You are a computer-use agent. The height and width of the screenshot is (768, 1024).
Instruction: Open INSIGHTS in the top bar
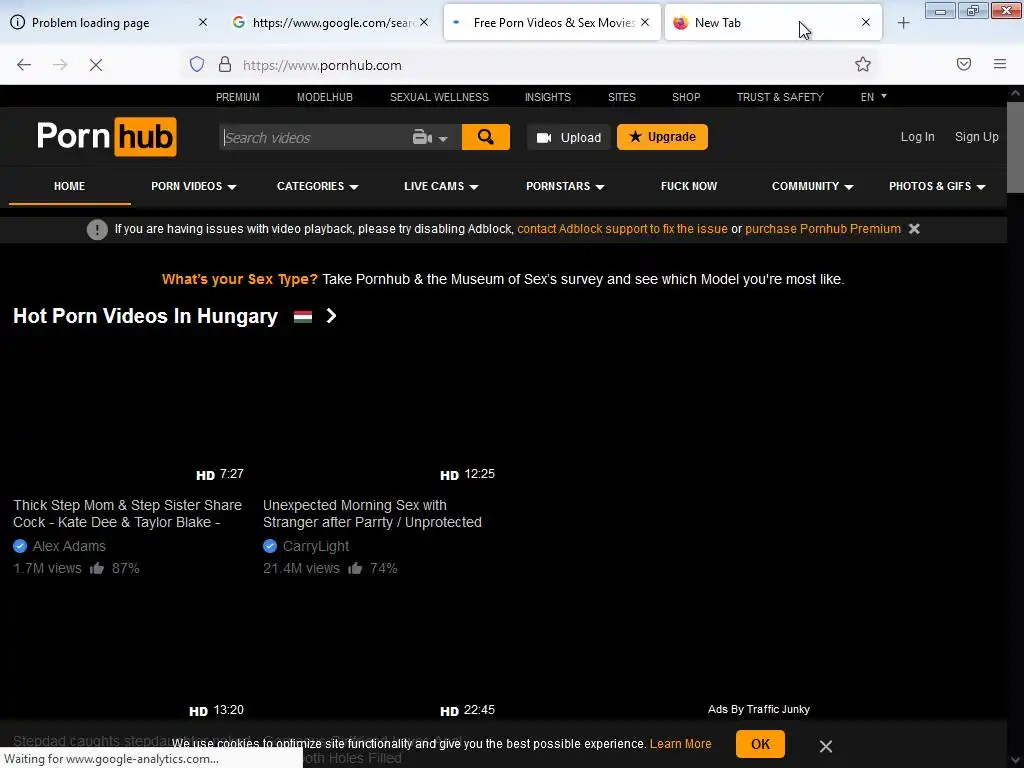[x=547, y=97]
